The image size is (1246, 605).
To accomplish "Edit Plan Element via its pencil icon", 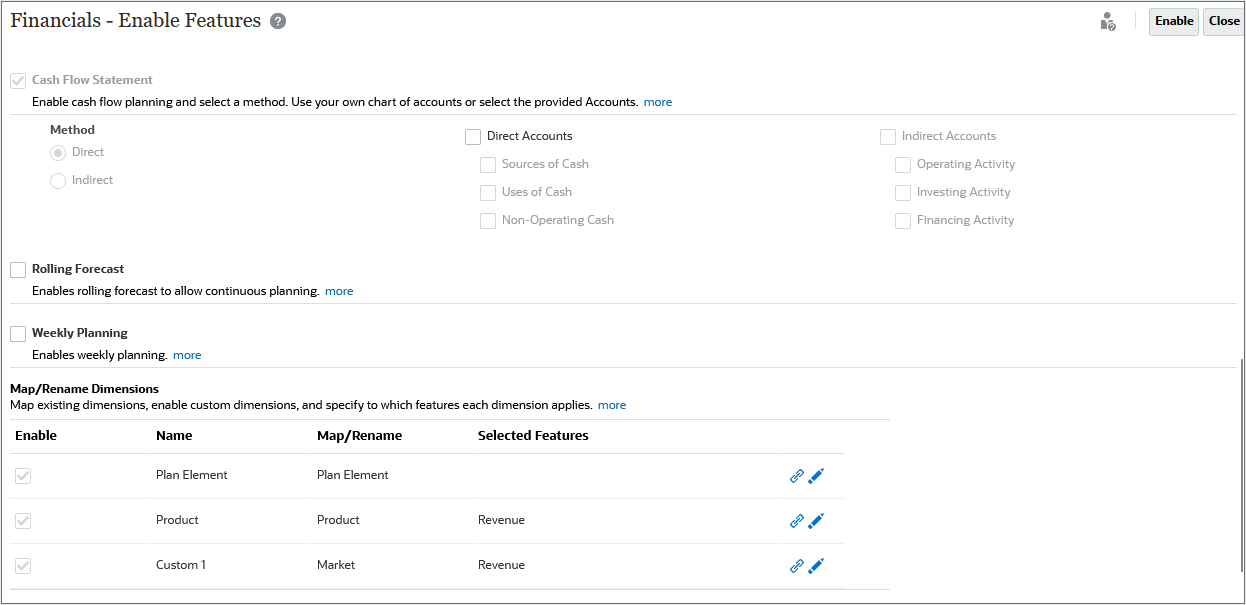I will 816,476.
